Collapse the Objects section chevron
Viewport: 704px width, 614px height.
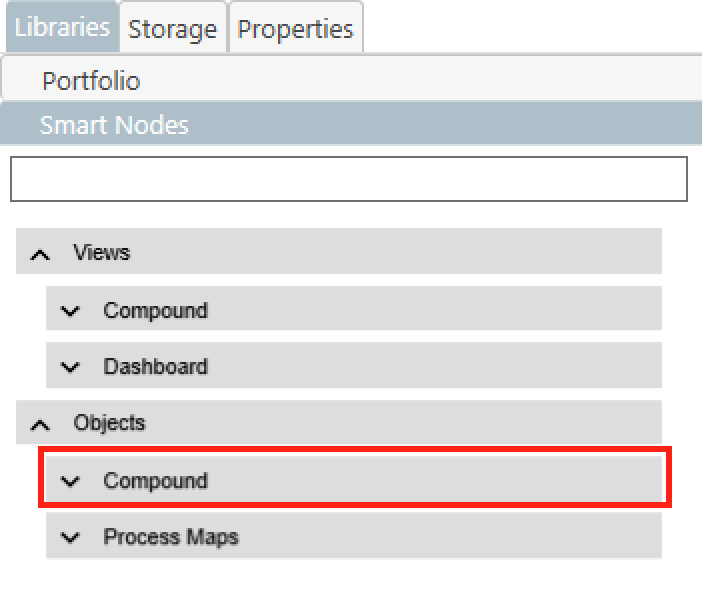pyautogui.click(x=40, y=424)
